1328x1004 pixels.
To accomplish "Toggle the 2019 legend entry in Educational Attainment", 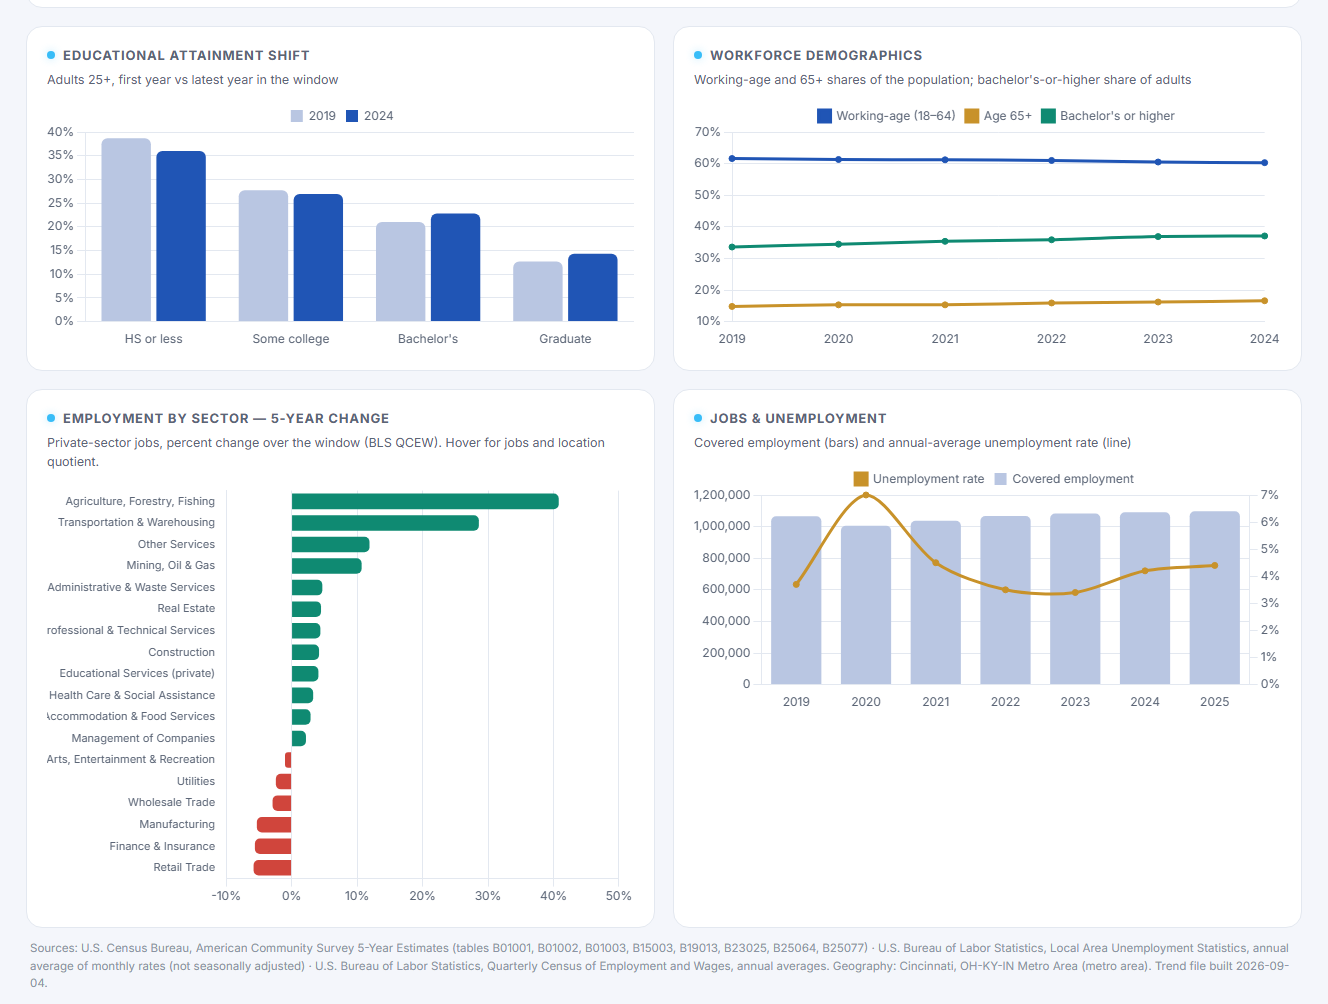I will (313, 116).
